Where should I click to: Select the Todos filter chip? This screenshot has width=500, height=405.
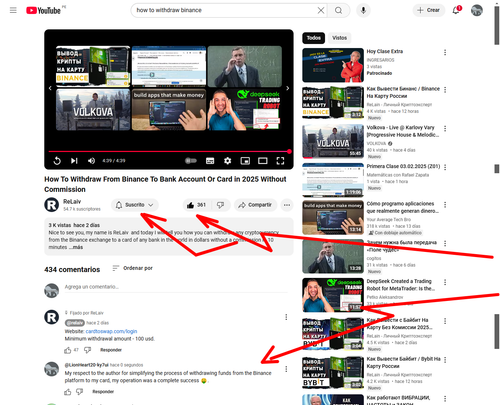coord(313,38)
